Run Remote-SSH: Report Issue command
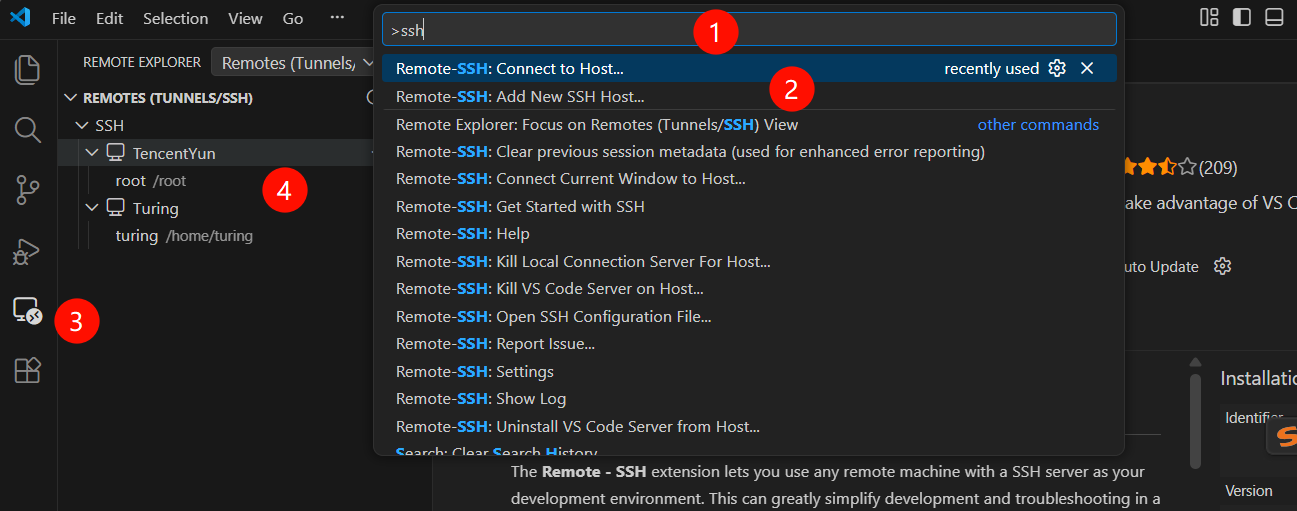Image resolution: width=1297 pixels, height=511 pixels. [749, 344]
